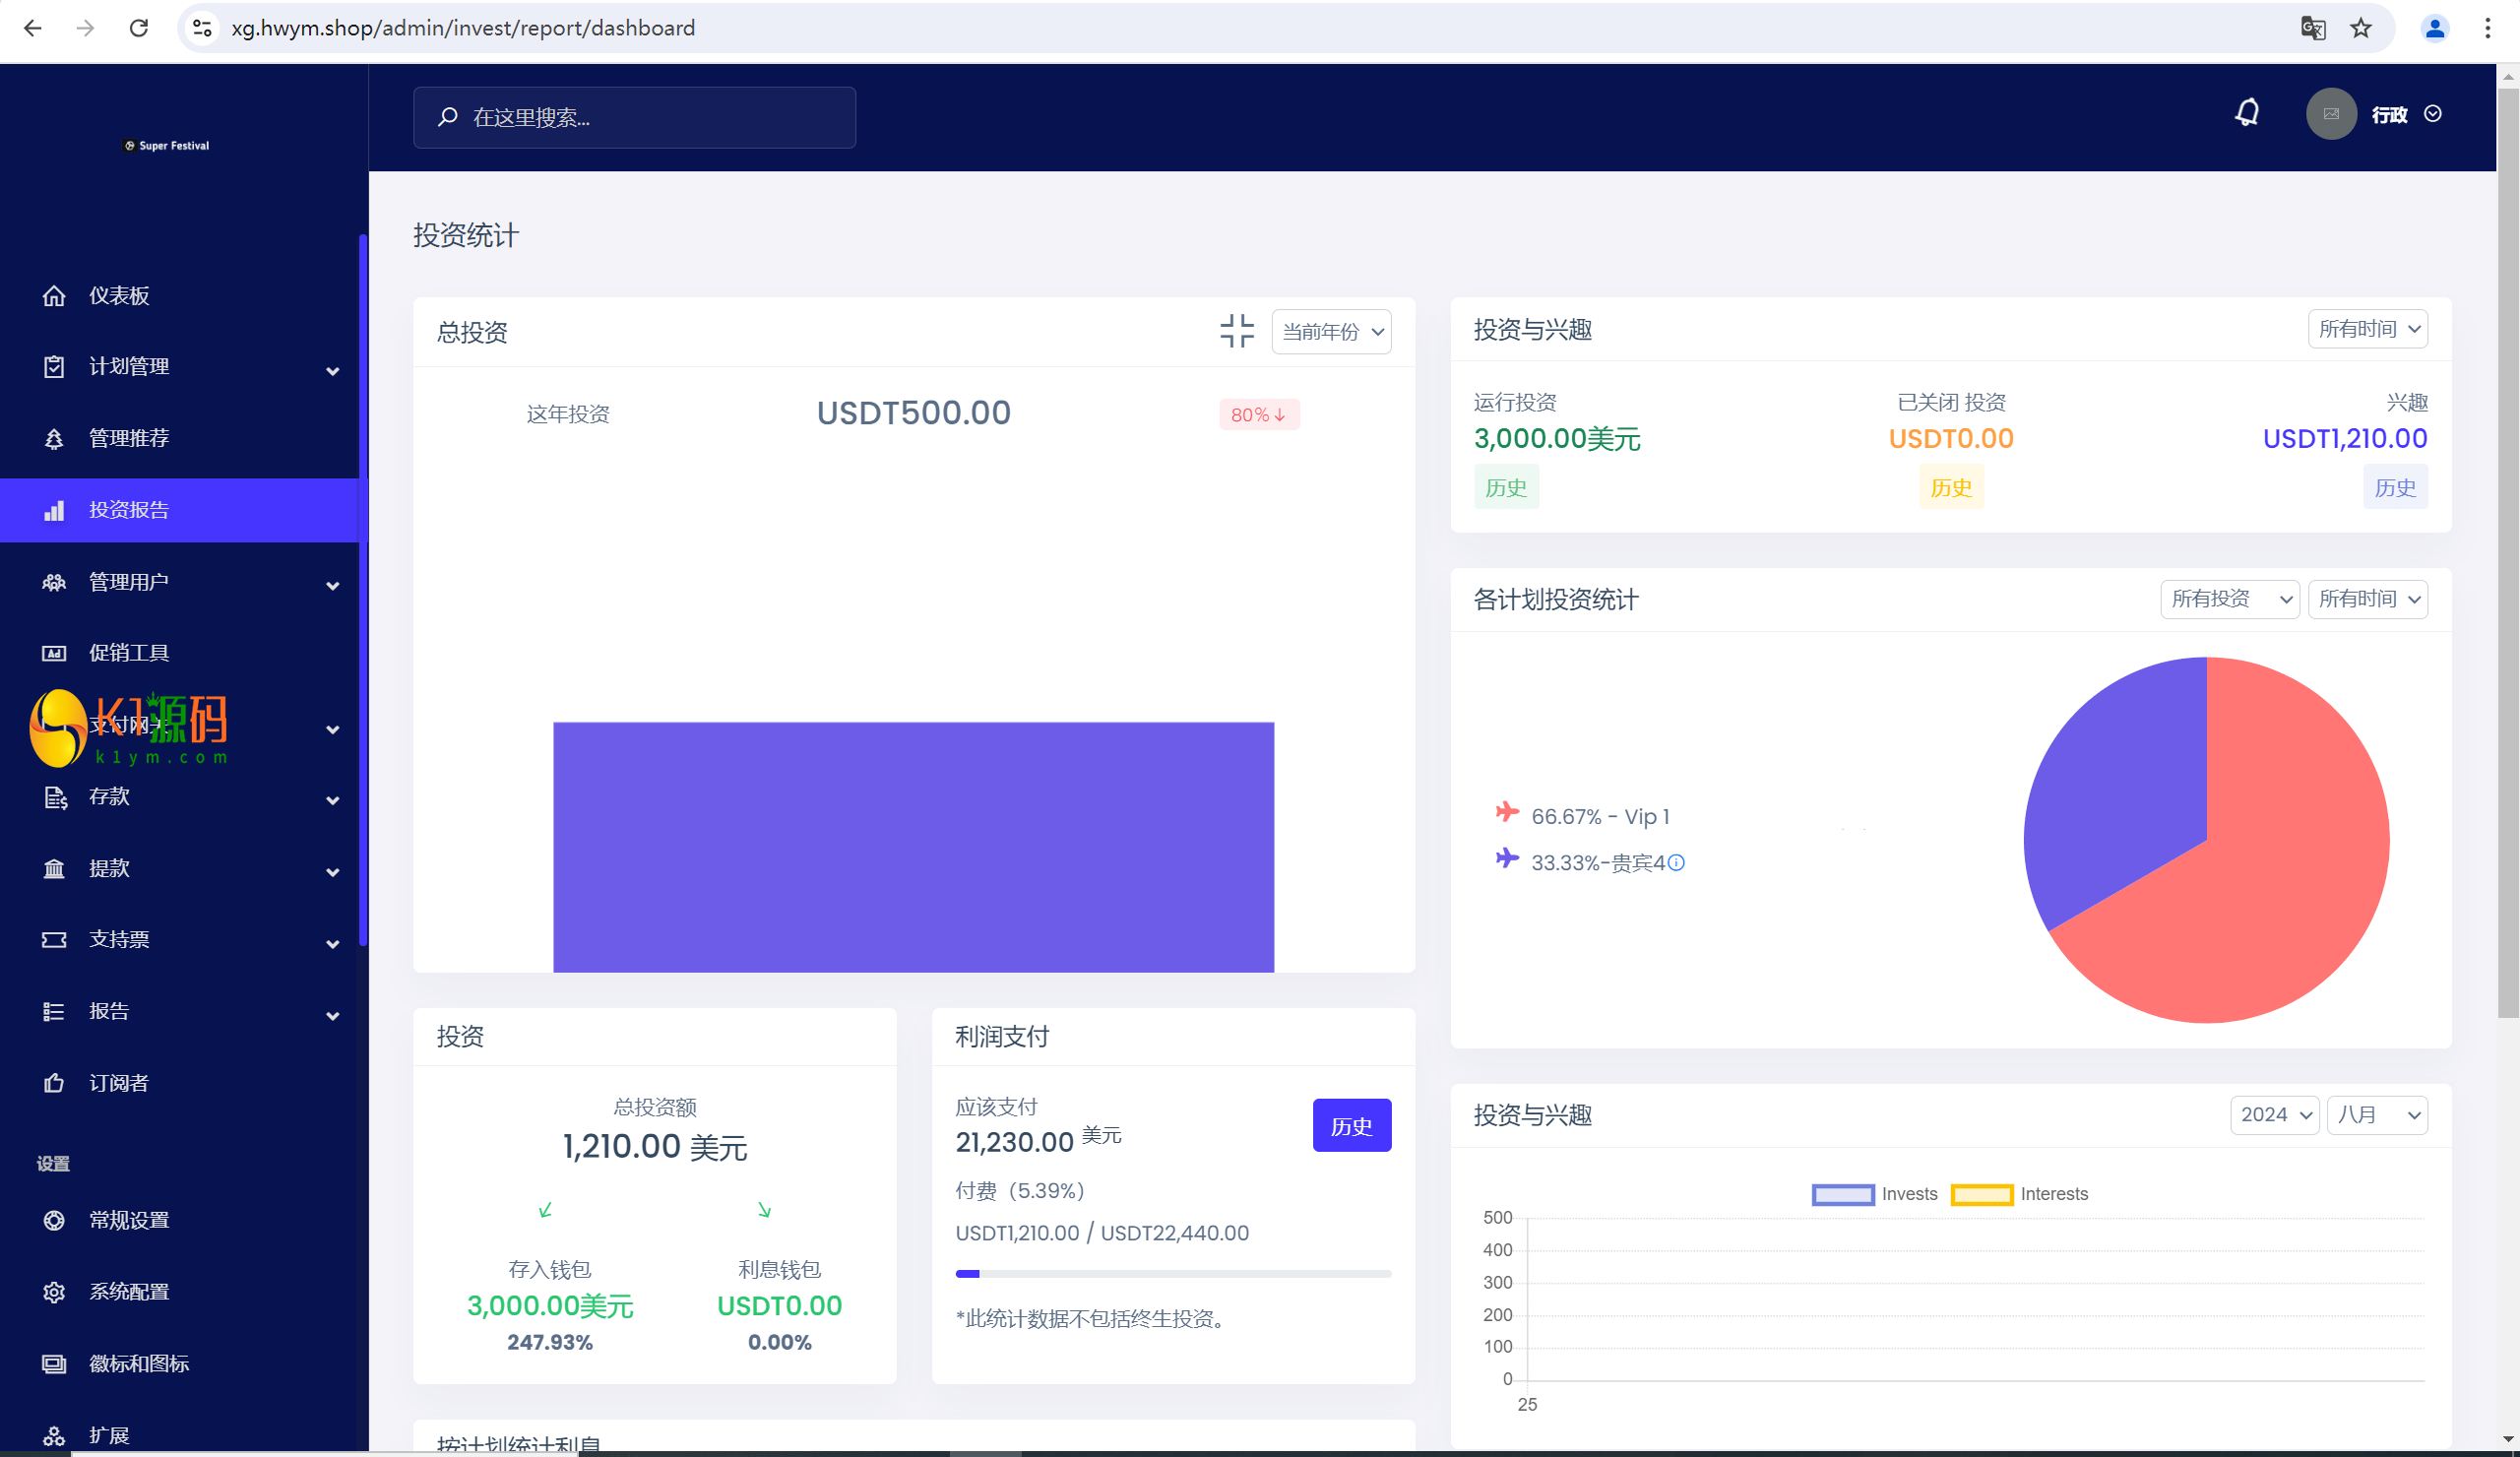Click the translate page icon in address bar

point(2313,28)
